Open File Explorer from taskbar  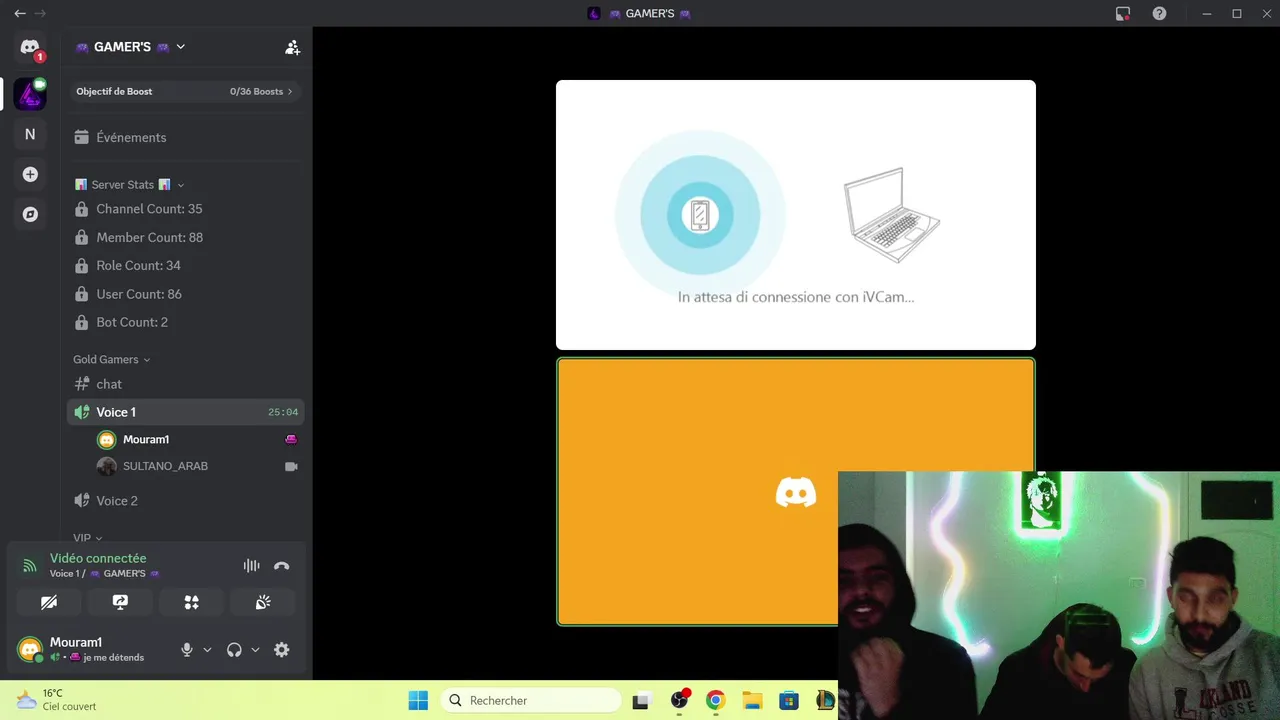point(752,700)
